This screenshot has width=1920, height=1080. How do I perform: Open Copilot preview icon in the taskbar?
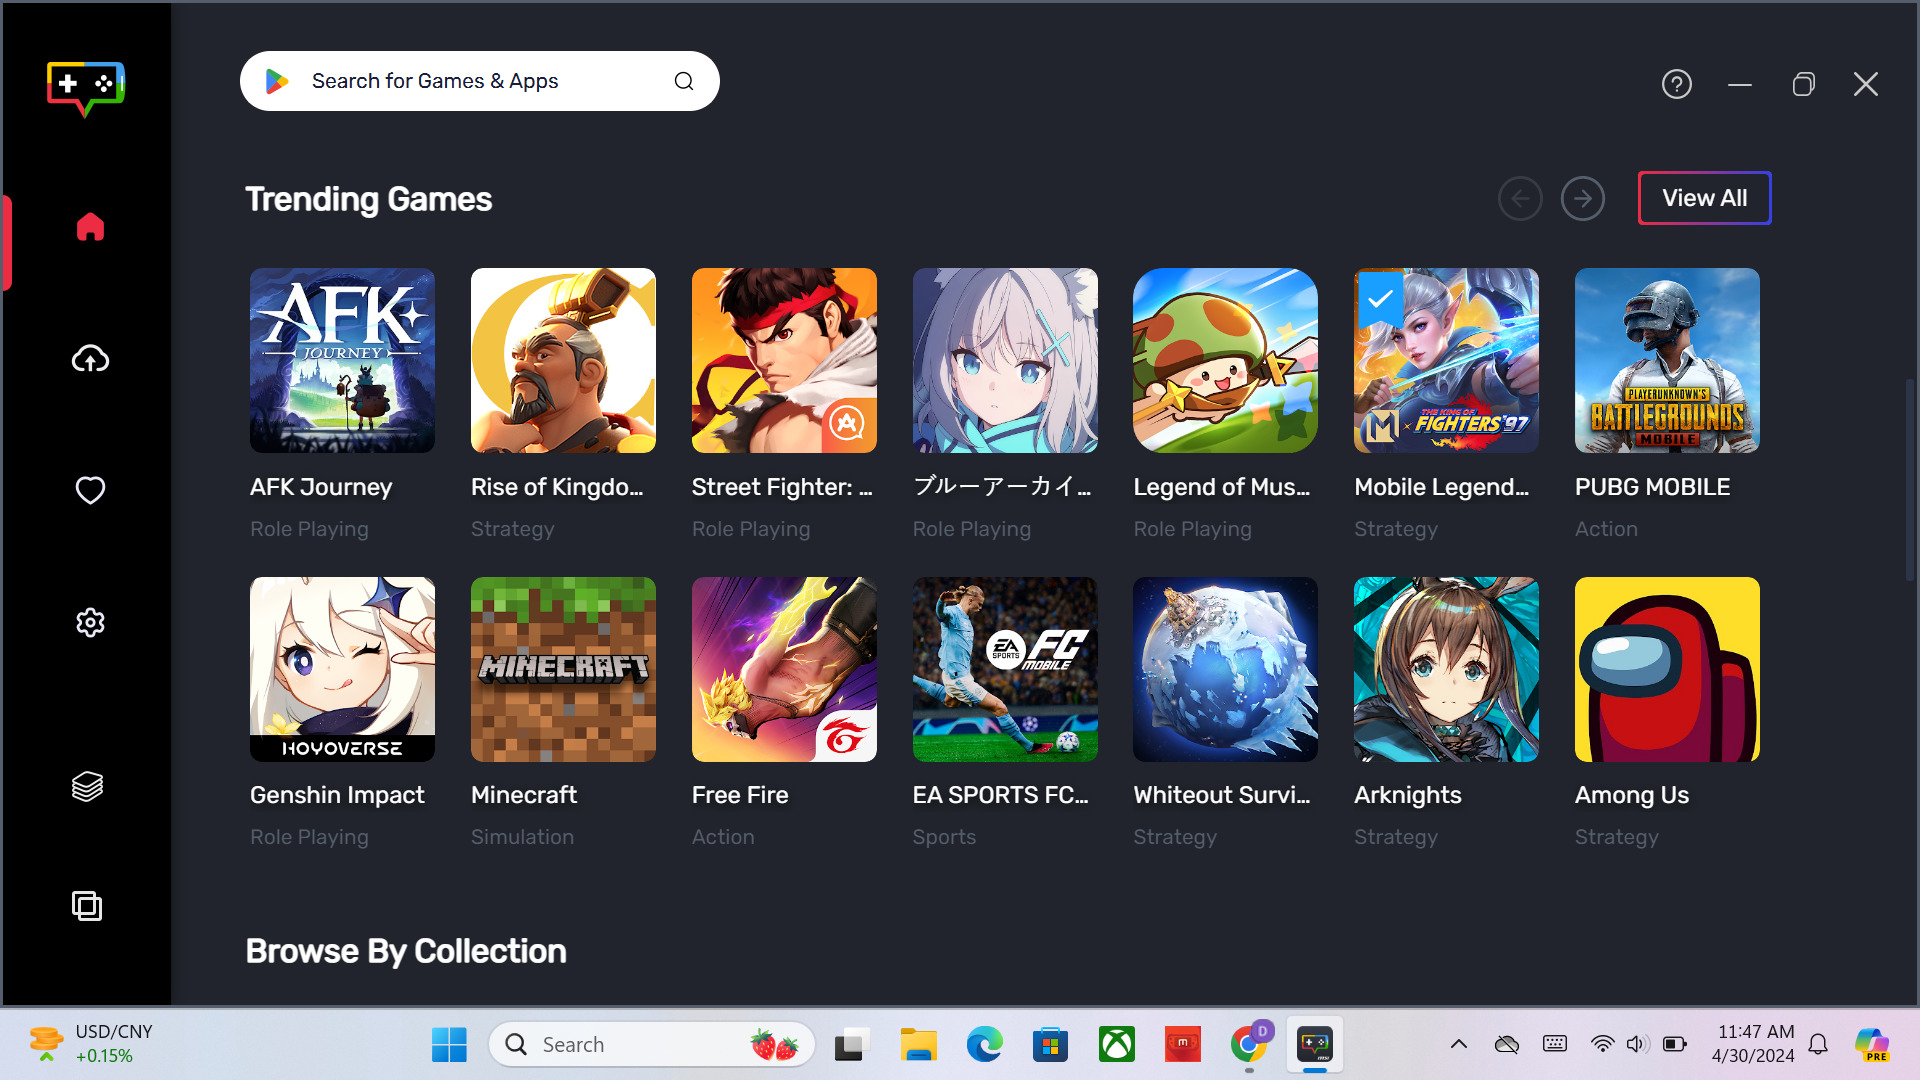[x=1872, y=1045]
